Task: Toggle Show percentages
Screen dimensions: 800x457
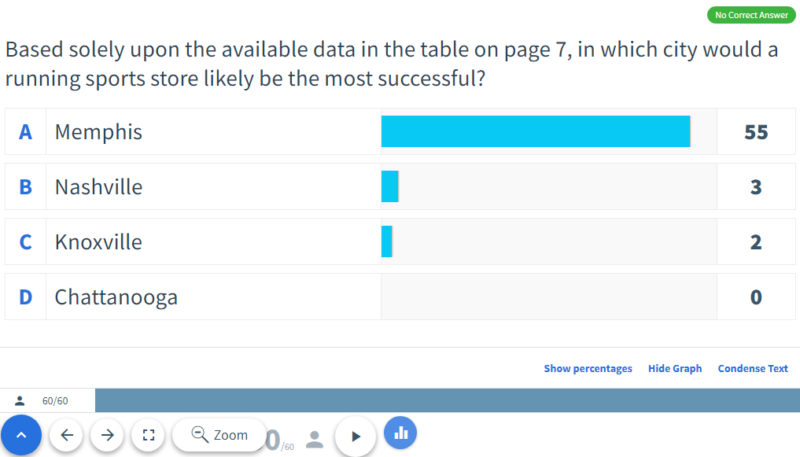Action: pyautogui.click(x=588, y=368)
